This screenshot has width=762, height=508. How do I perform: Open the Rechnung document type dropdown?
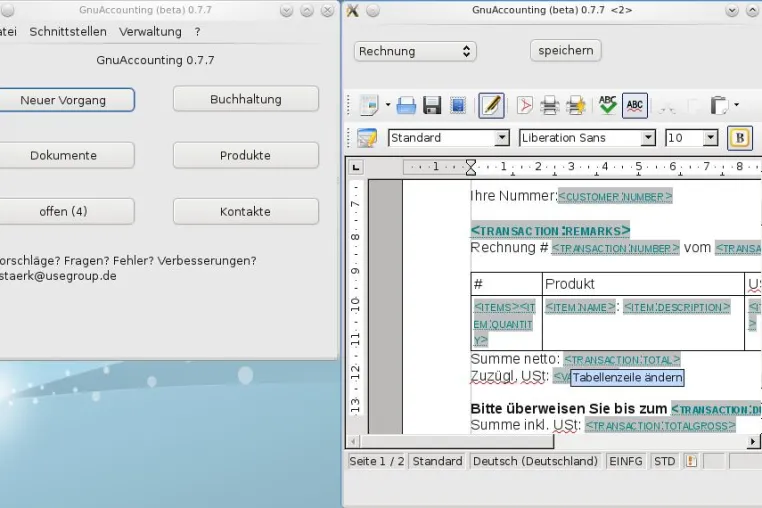(x=415, y=51)
